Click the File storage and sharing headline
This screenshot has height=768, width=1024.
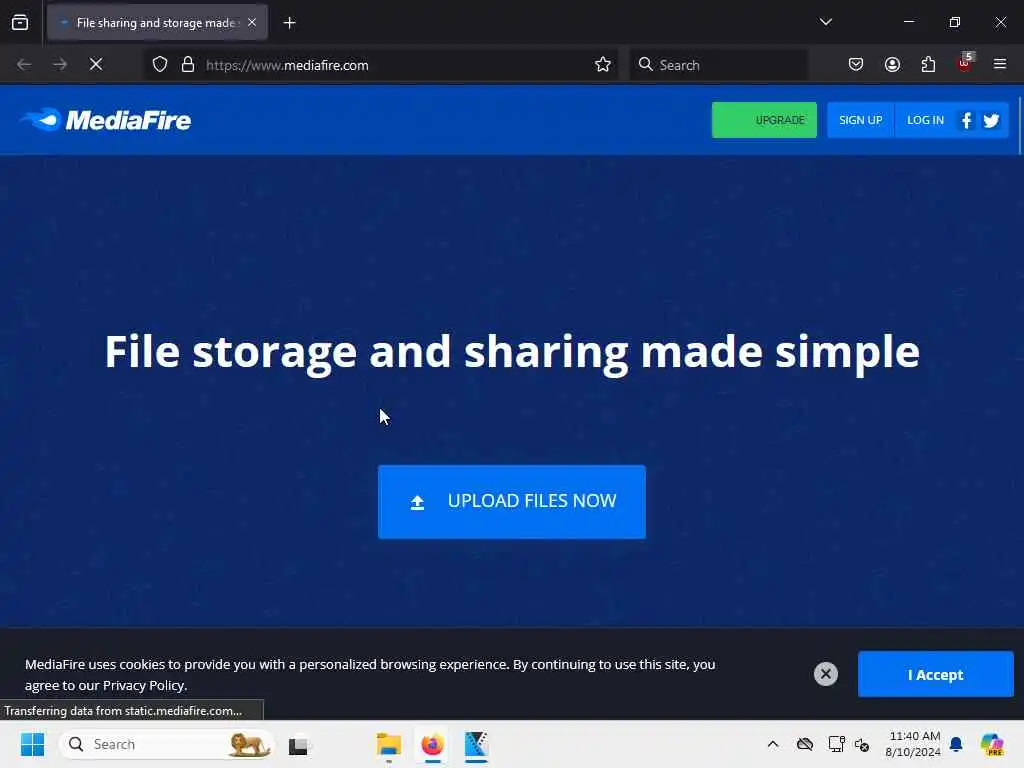512,352
